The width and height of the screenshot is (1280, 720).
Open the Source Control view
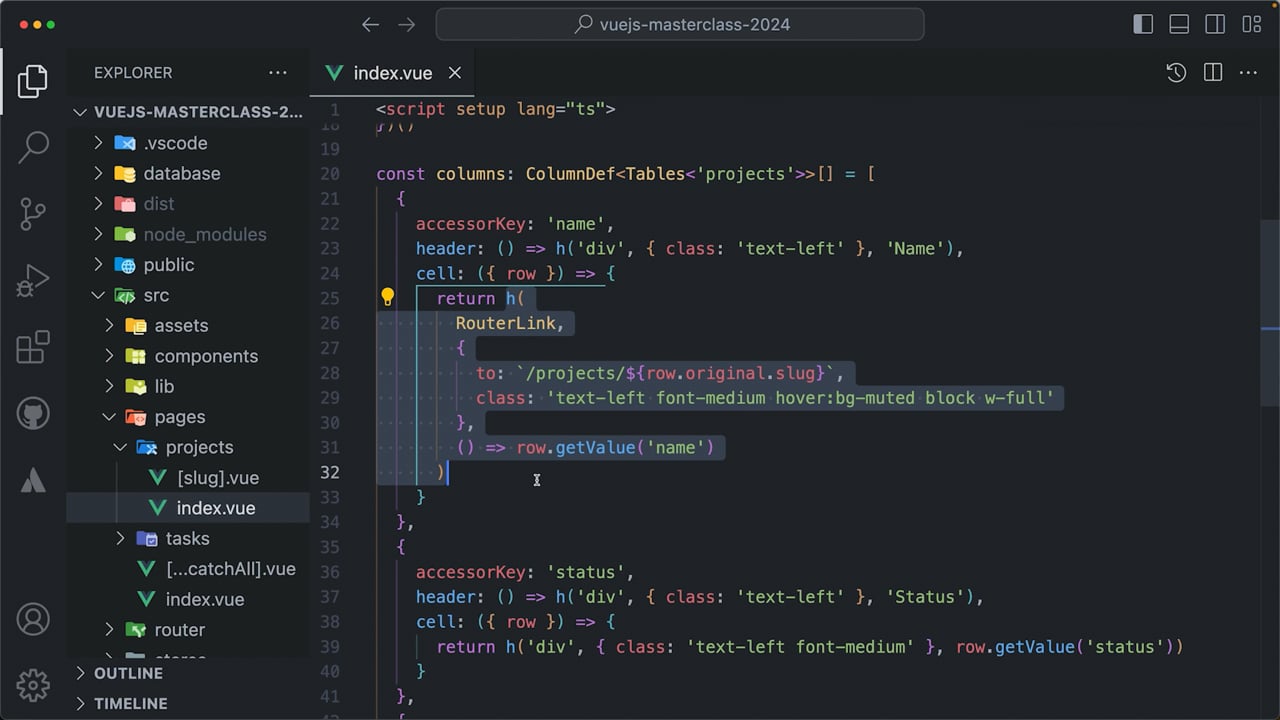pos(33,214)
